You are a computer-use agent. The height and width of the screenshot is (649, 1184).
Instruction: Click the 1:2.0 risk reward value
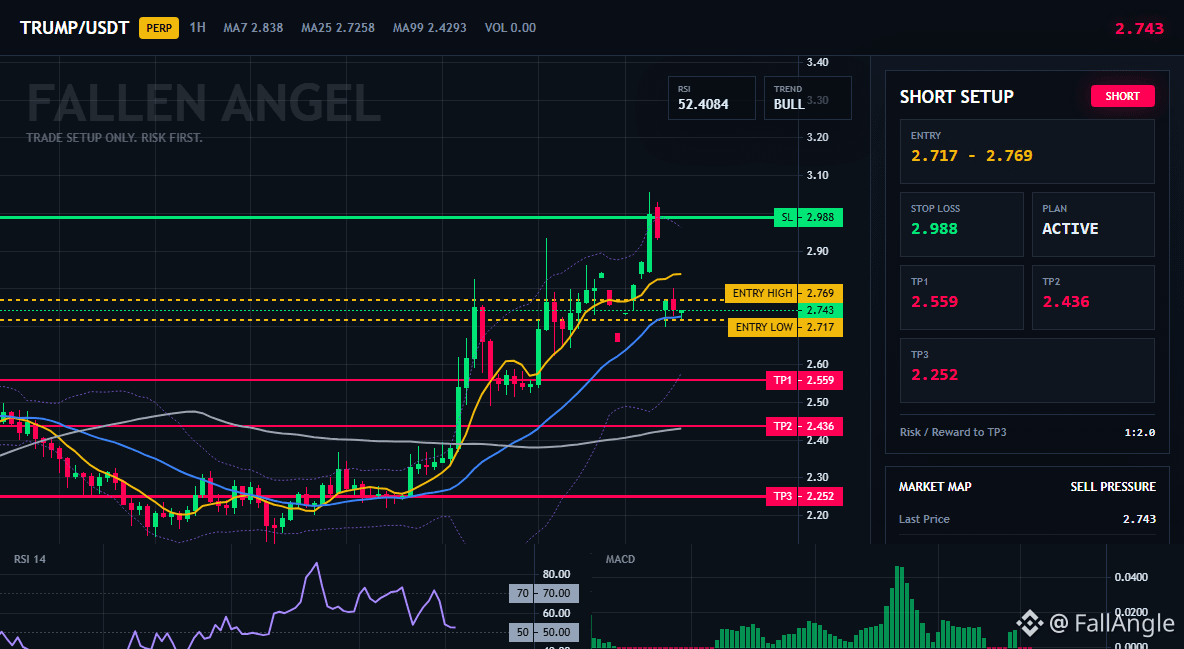coord(1139,433)
